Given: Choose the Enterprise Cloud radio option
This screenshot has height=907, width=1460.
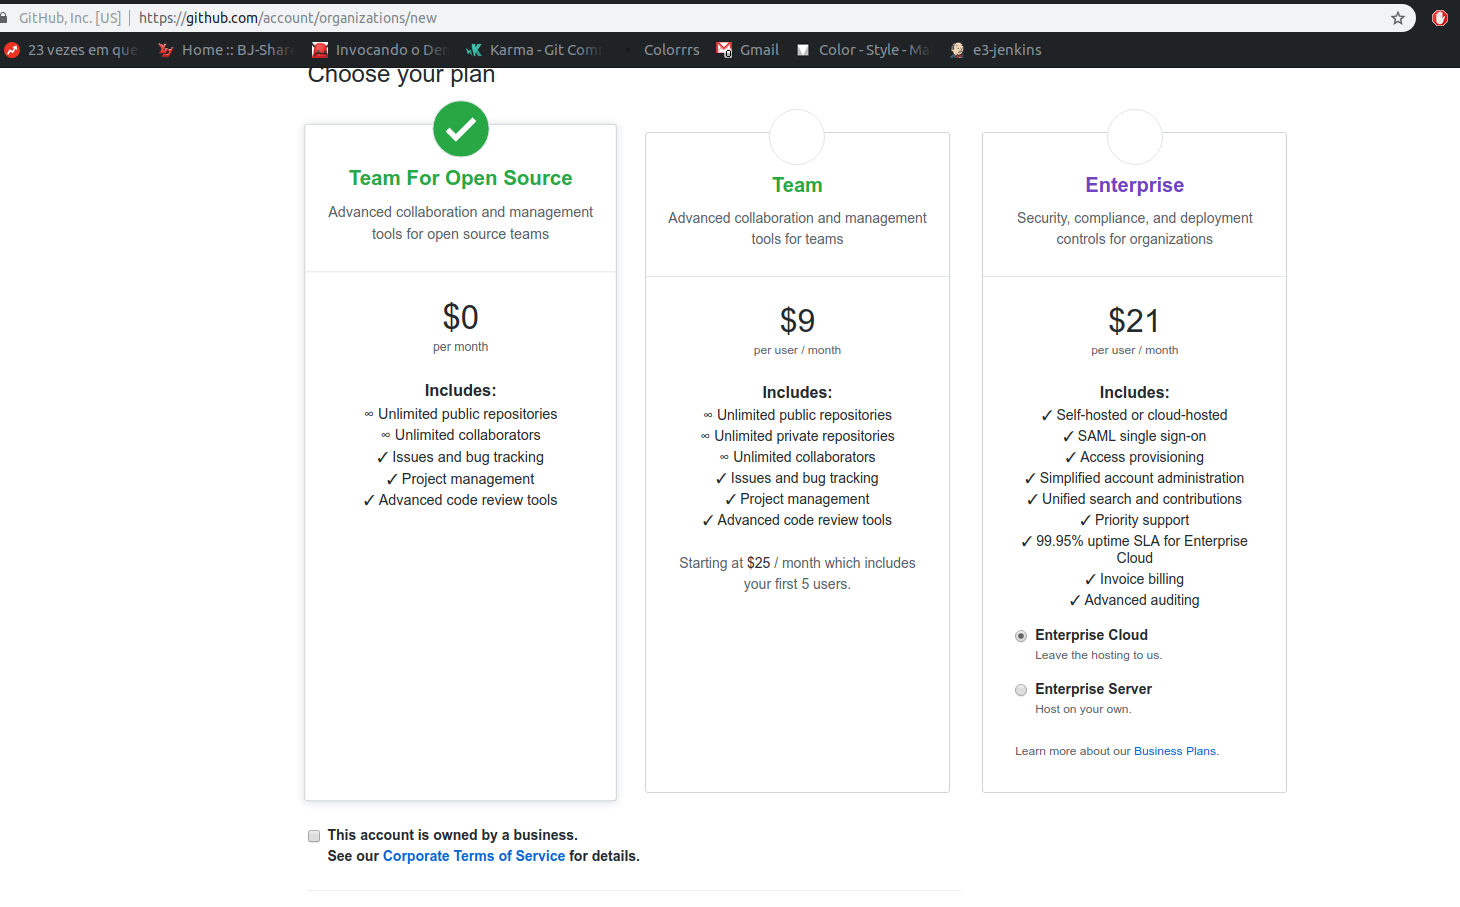Looking at the screenshot, I should (1021, 636).
